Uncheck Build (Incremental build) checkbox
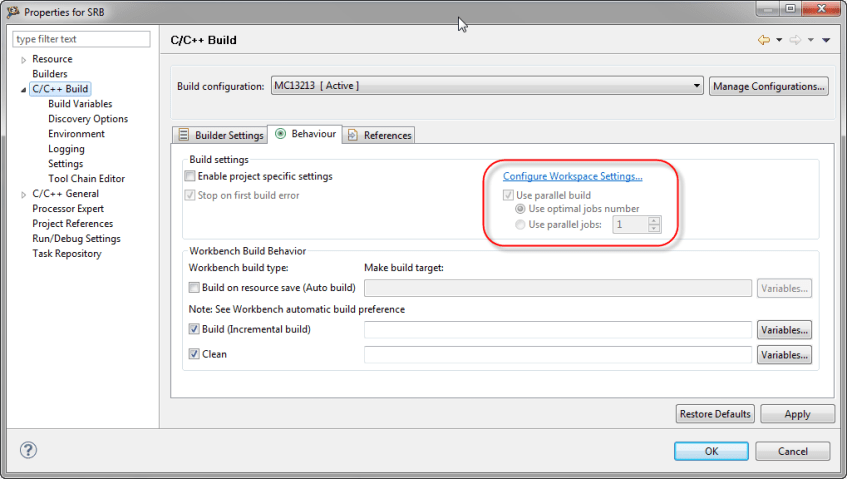 click(194, 329)
